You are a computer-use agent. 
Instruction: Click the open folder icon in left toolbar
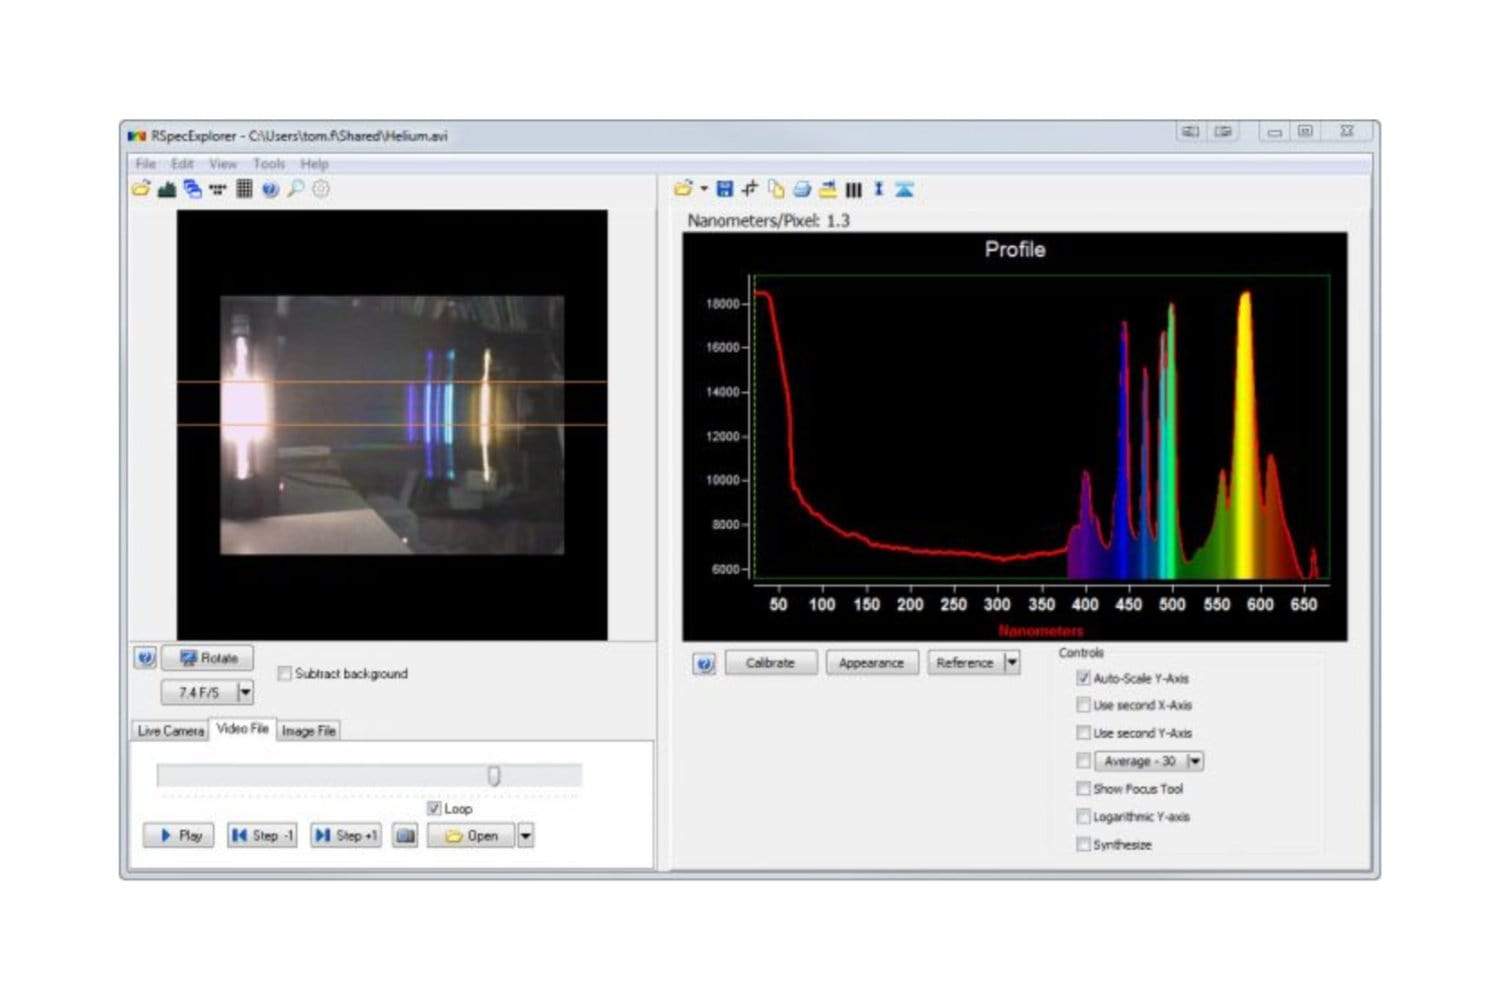tap(141, 189)
